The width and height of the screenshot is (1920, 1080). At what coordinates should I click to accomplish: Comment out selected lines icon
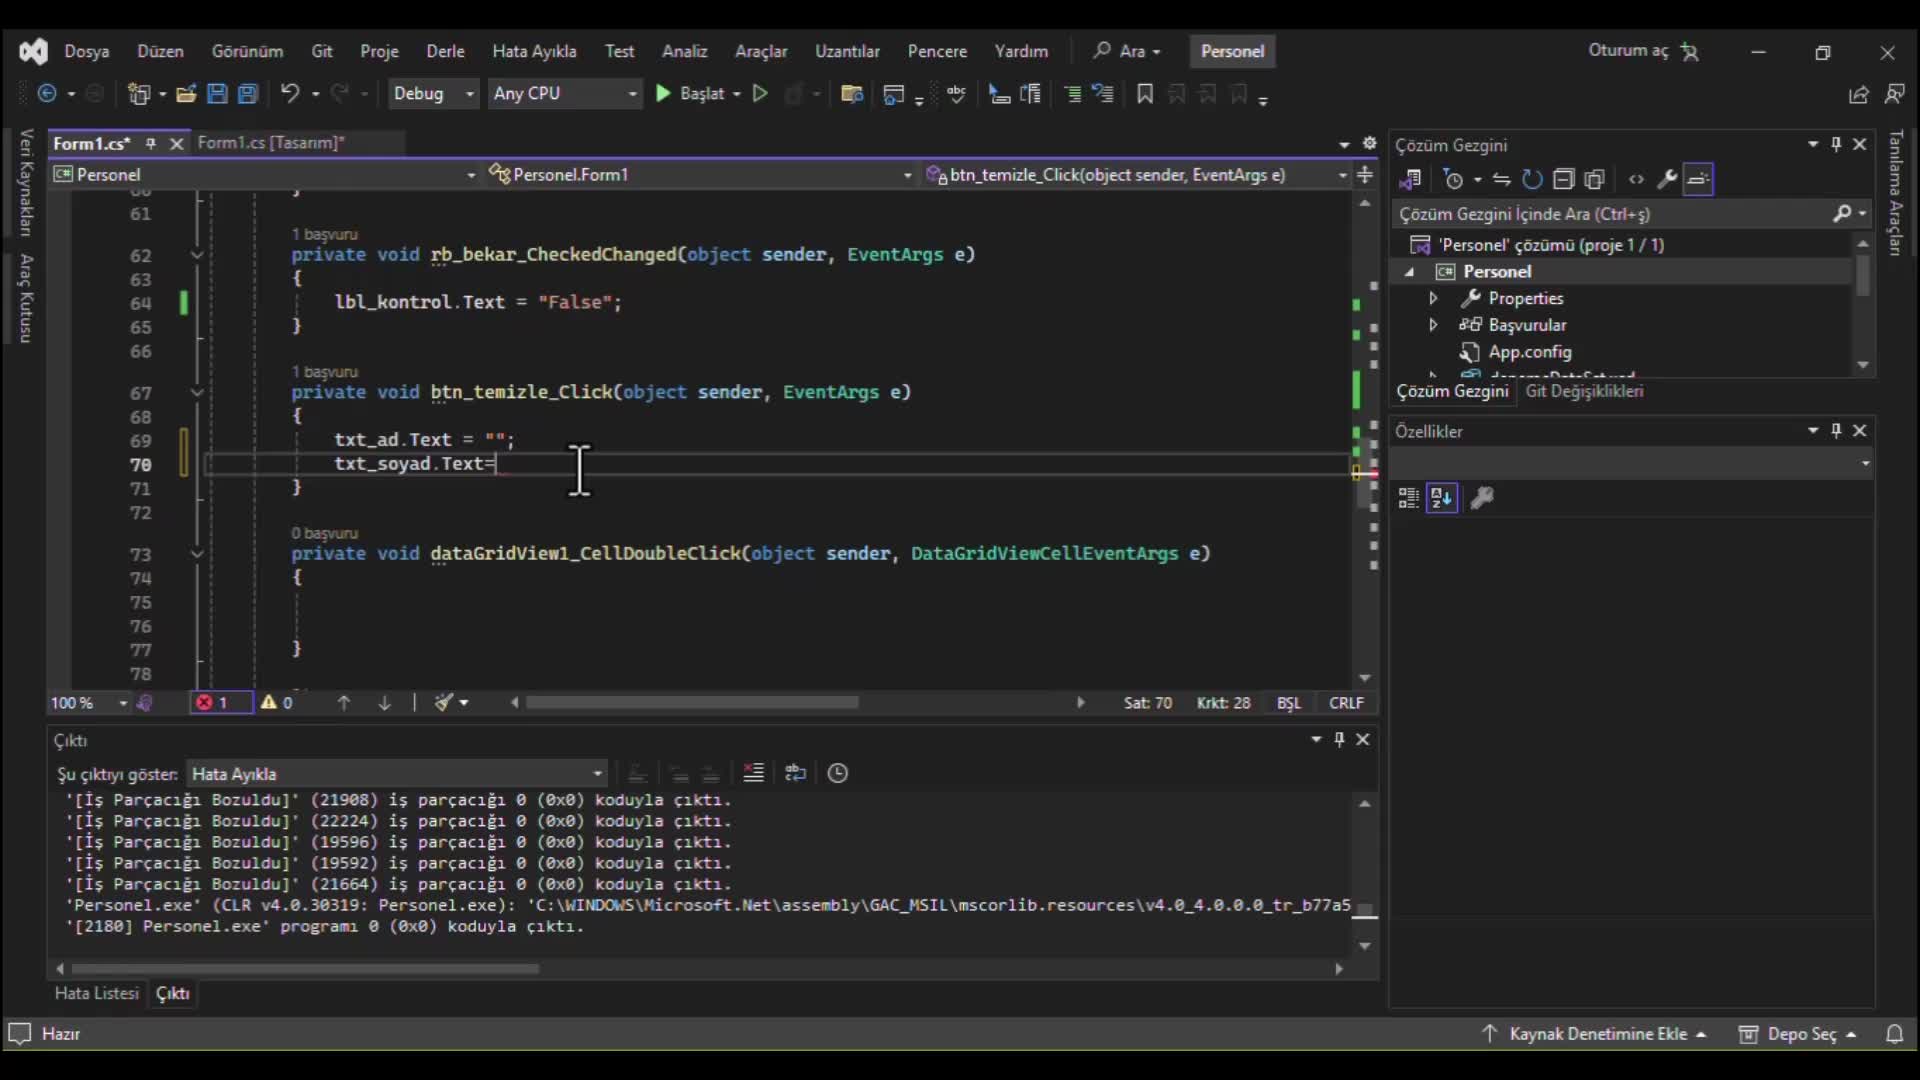click(x=1072, y=94)
